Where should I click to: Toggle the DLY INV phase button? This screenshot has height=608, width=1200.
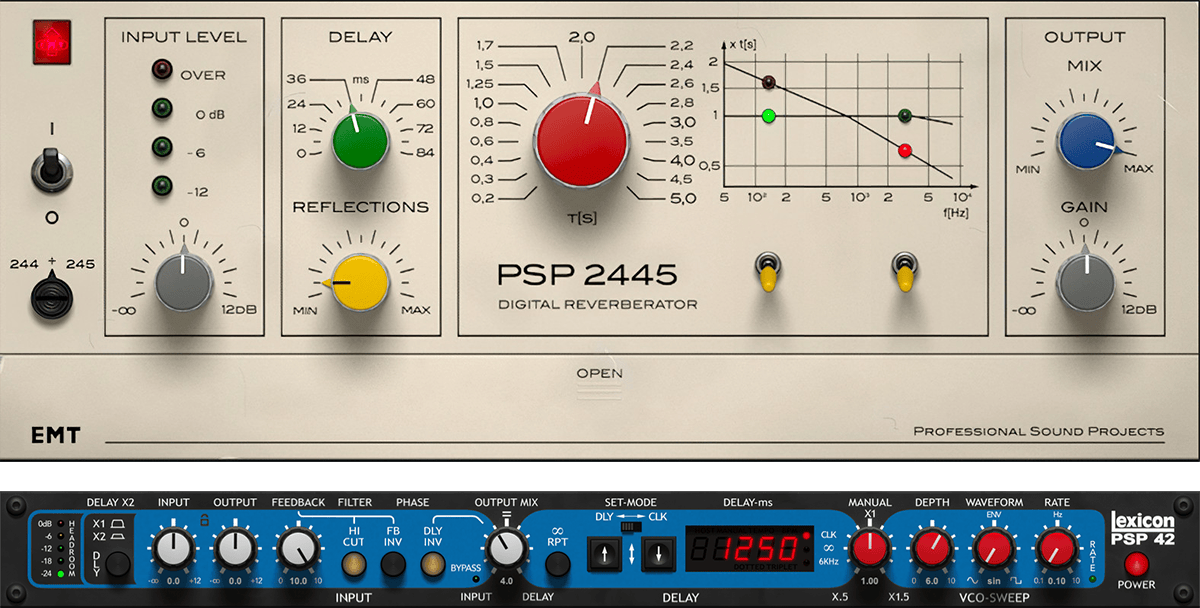[431, 566]
